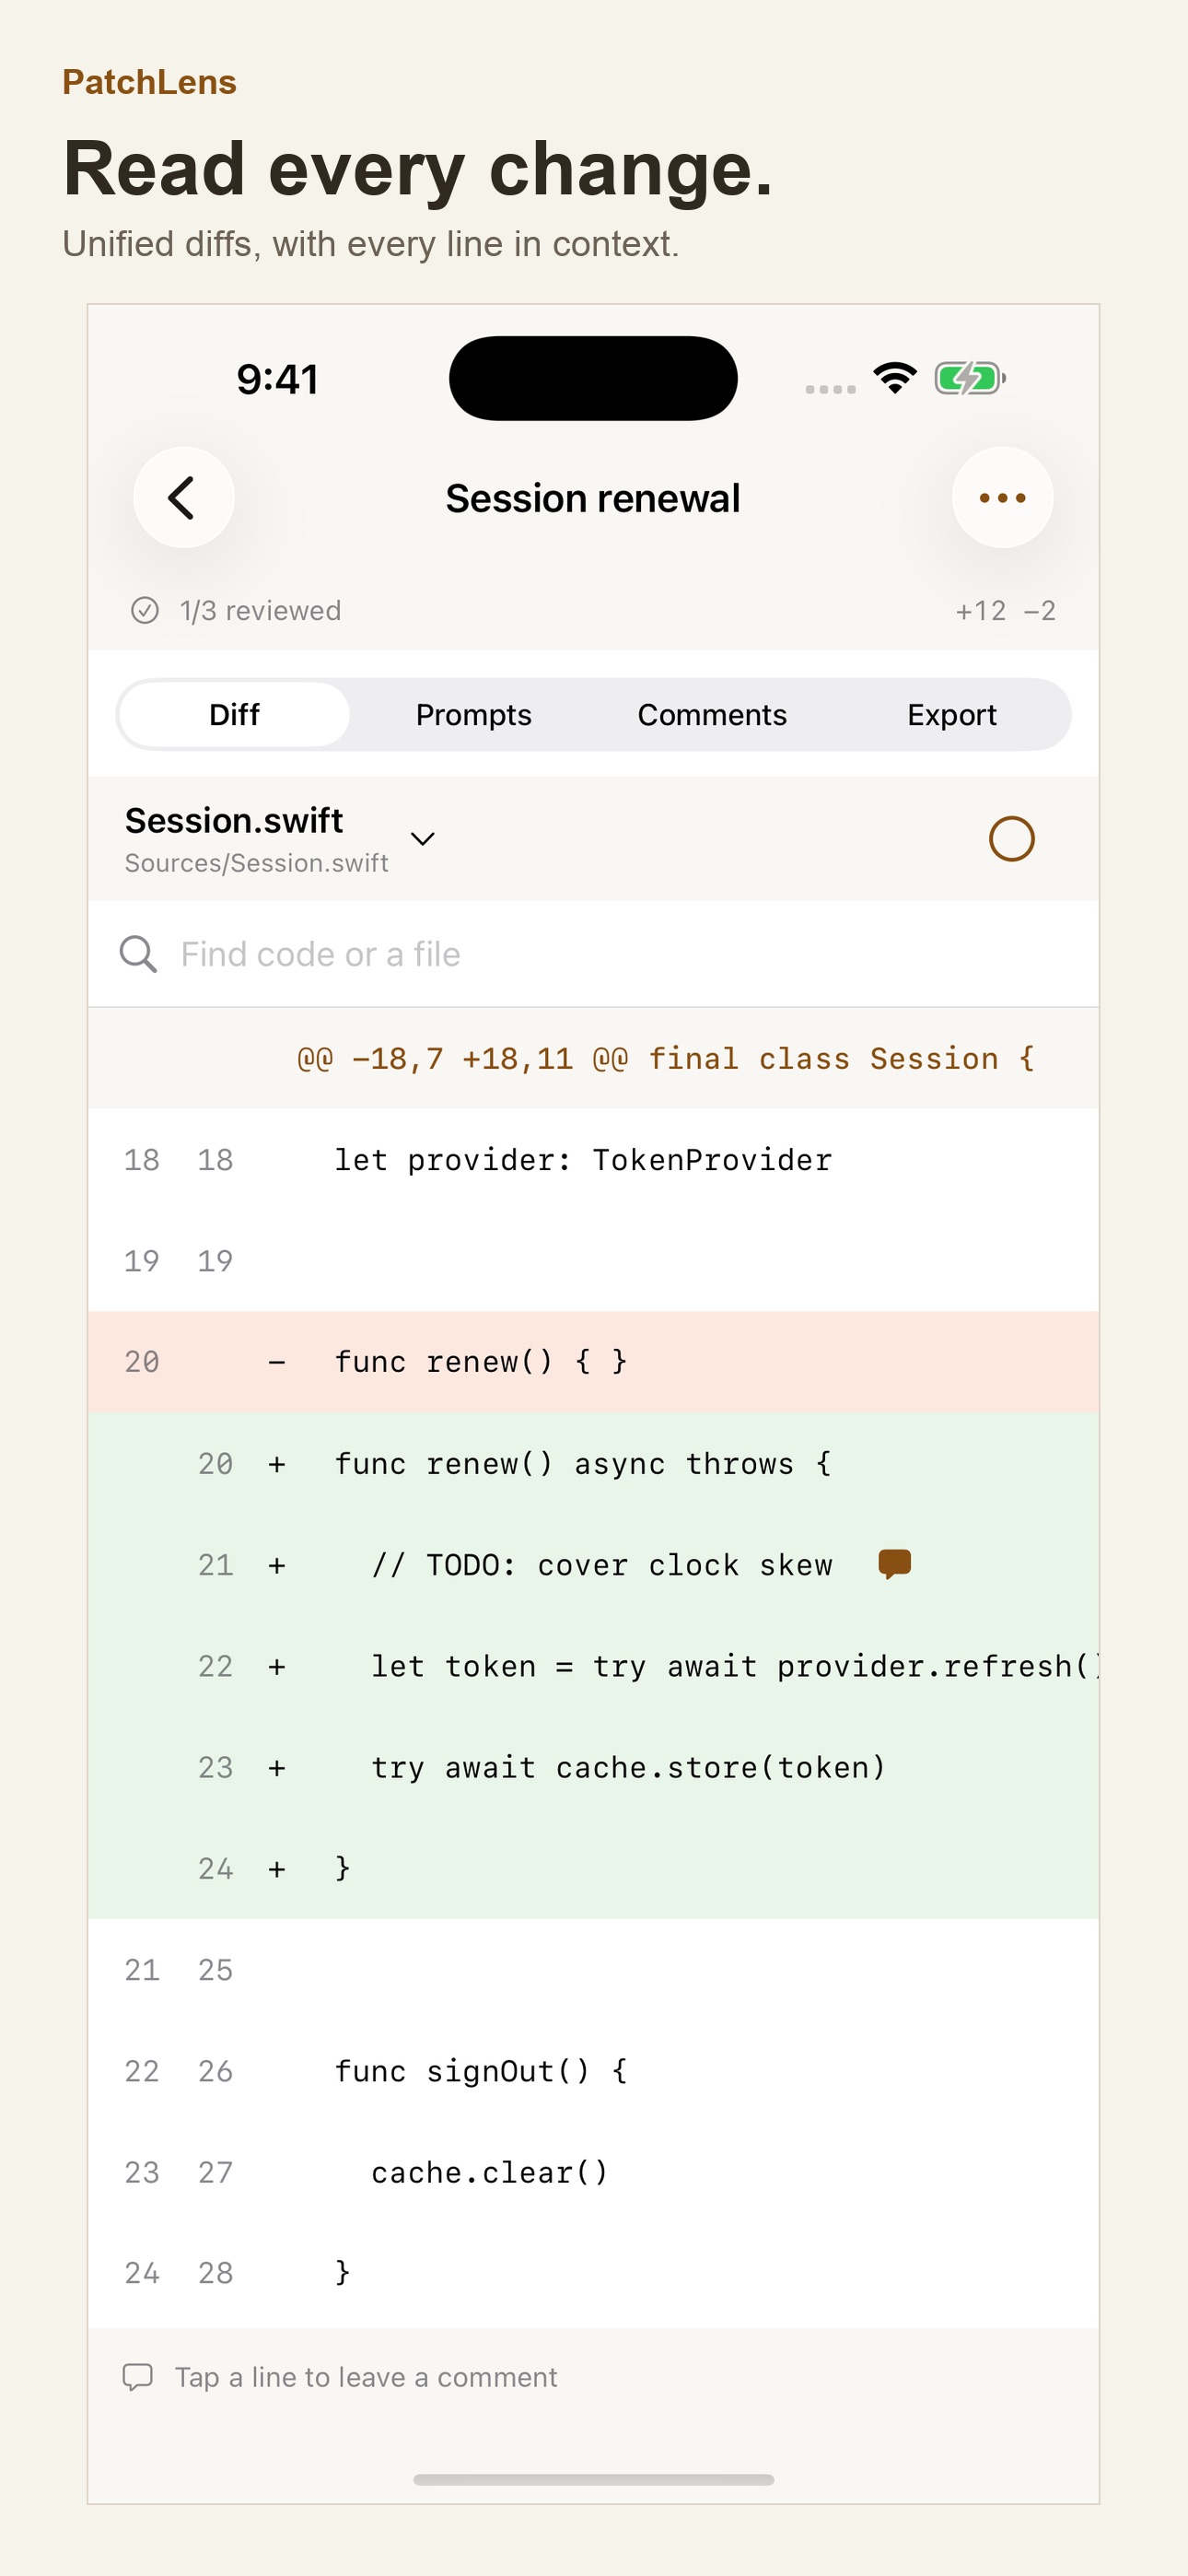Select the let token = try await line
The width and height of the screenshot is (1188, 2576).
pyautogui.click(x=593, y=1665)
